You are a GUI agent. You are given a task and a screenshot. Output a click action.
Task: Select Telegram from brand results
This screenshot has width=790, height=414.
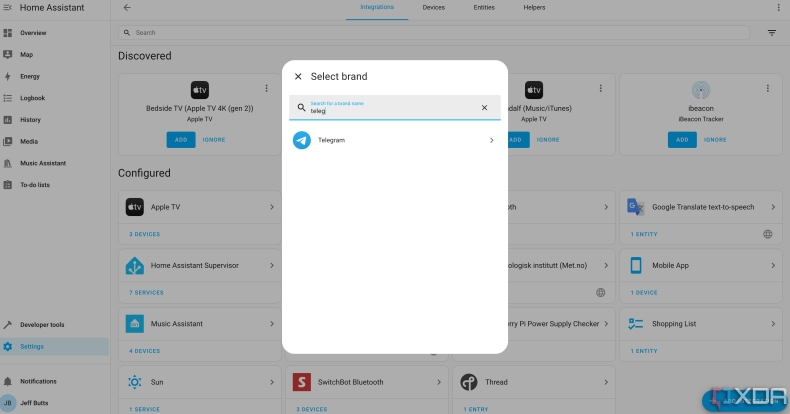click(331, 140)
